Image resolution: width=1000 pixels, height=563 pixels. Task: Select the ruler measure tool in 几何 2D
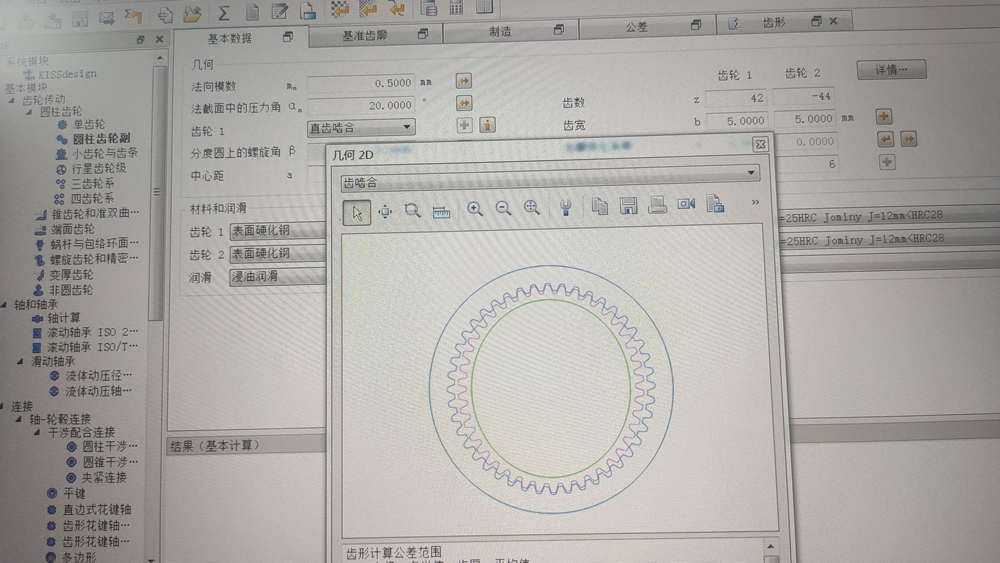pos(441,212)
